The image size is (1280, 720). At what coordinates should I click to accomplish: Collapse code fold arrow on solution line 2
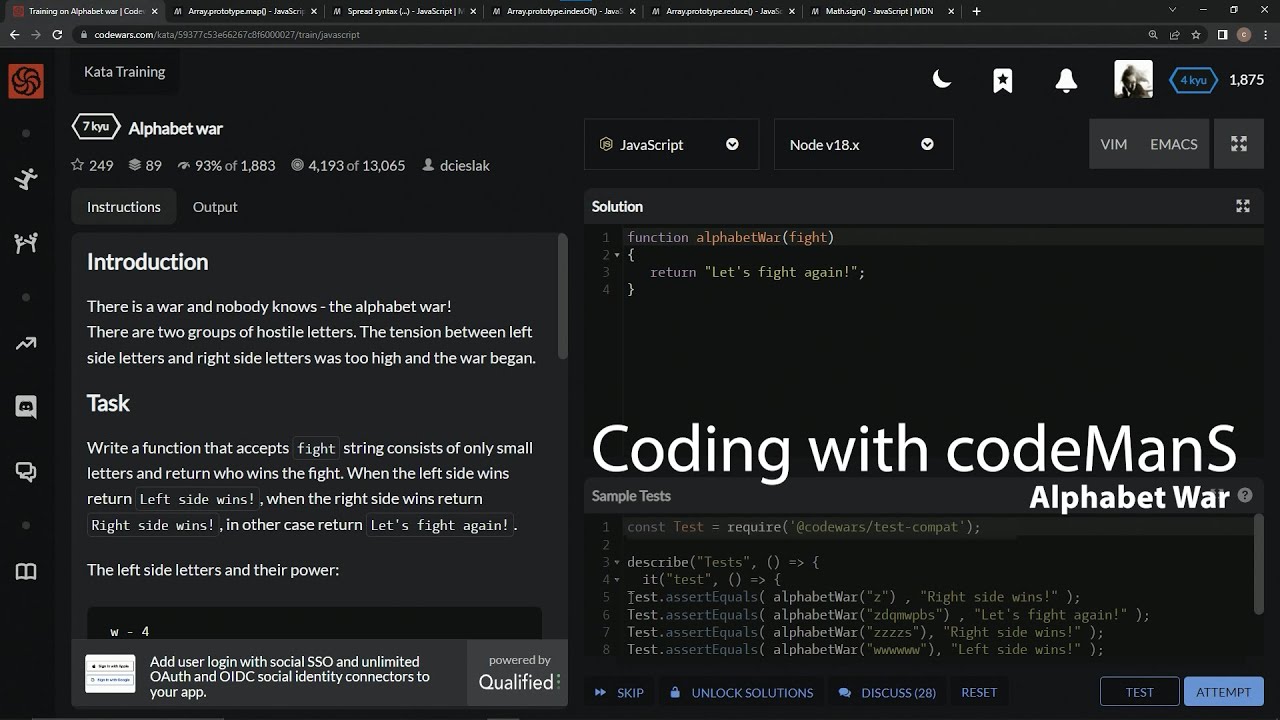[616, 255]
